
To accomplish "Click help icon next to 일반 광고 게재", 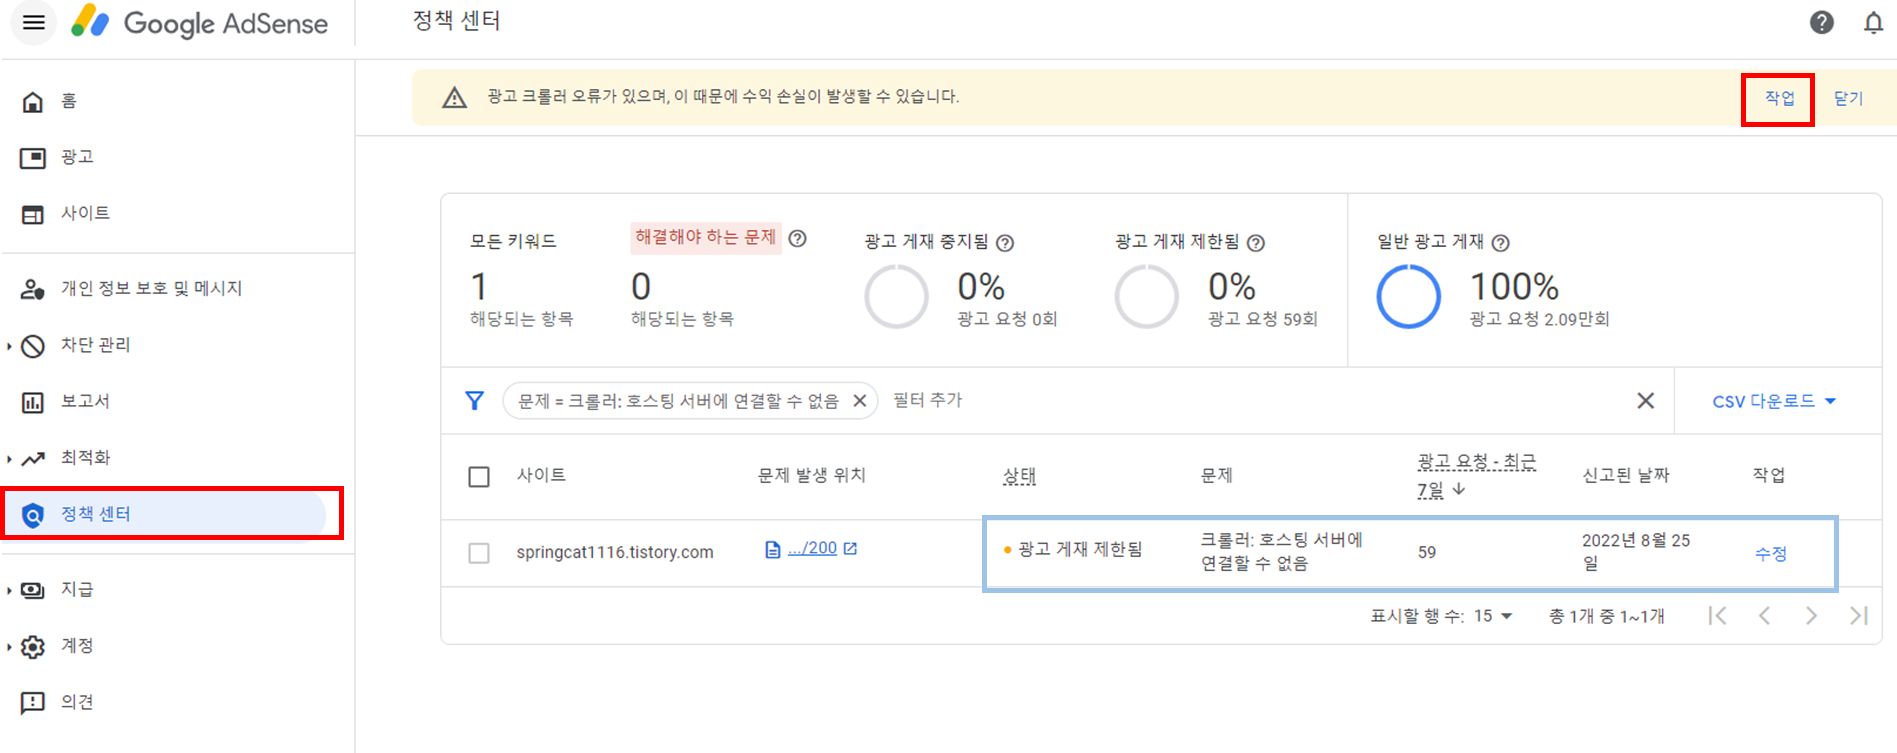I will [x=1500, y=242].
